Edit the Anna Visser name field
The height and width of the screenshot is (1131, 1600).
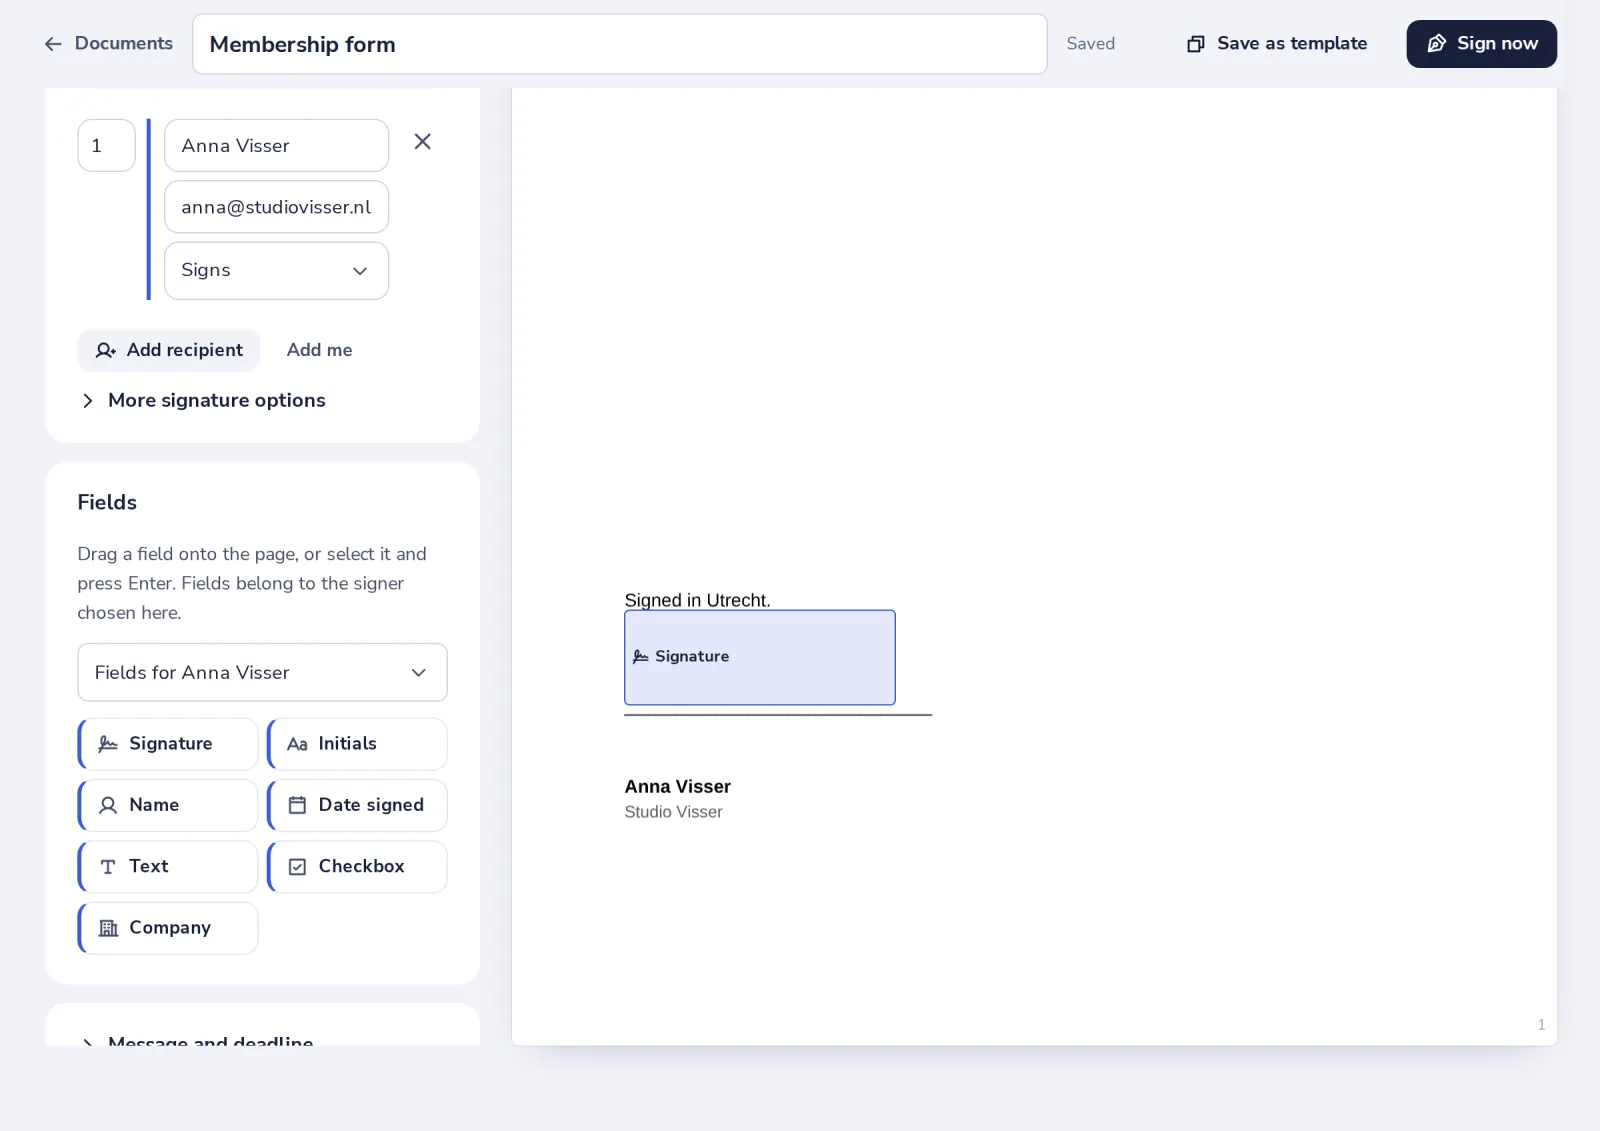coord(276,146)
